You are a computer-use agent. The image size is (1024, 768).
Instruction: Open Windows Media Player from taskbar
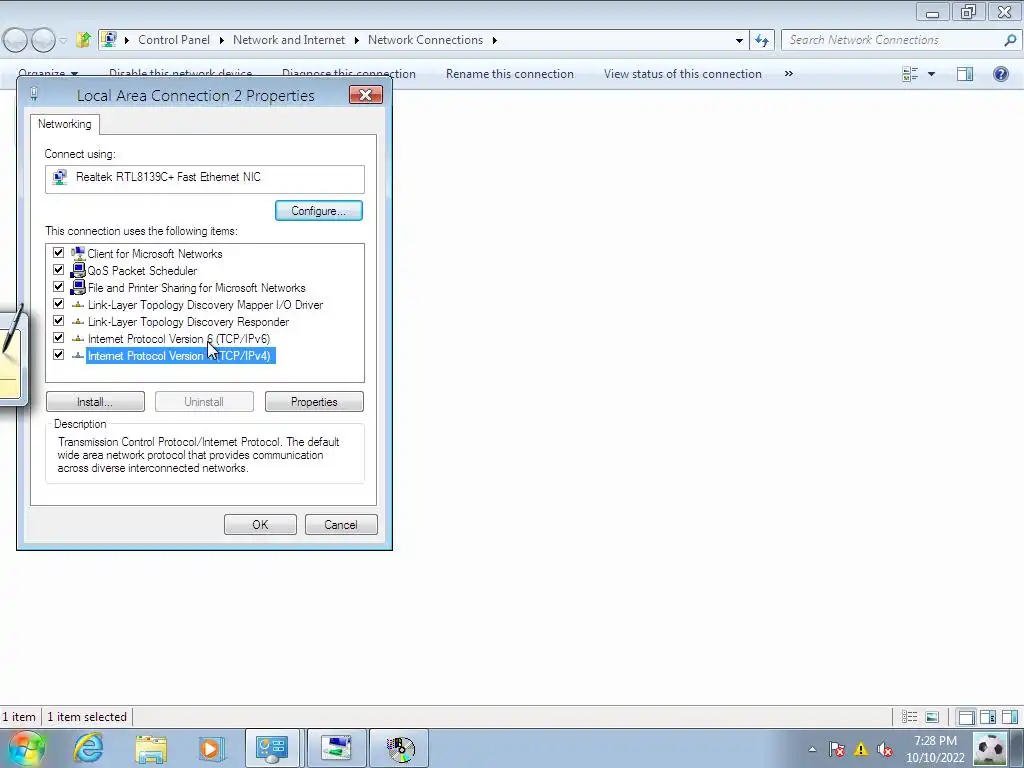click(211, 749)
